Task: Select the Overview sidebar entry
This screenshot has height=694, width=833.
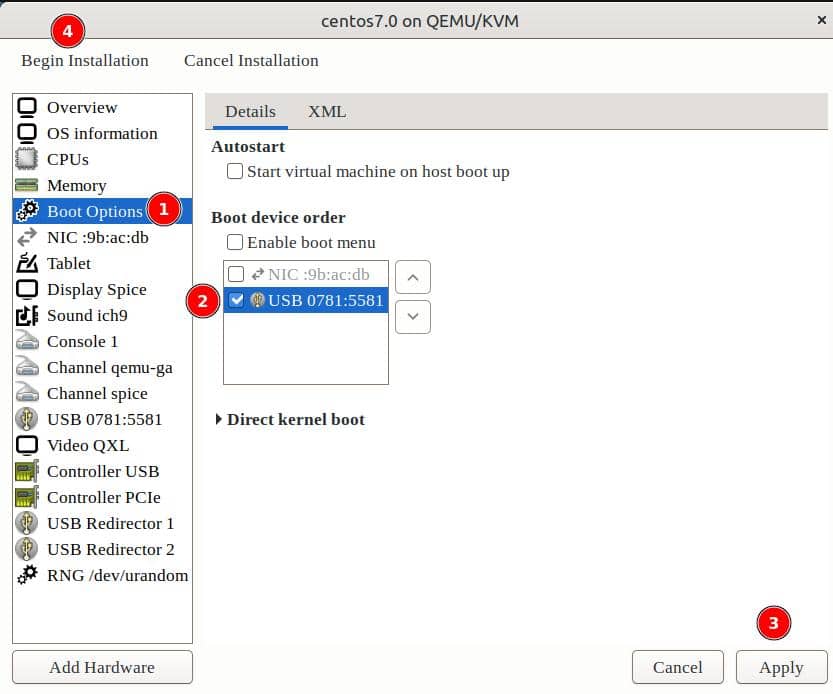Action: pos(103,107)
